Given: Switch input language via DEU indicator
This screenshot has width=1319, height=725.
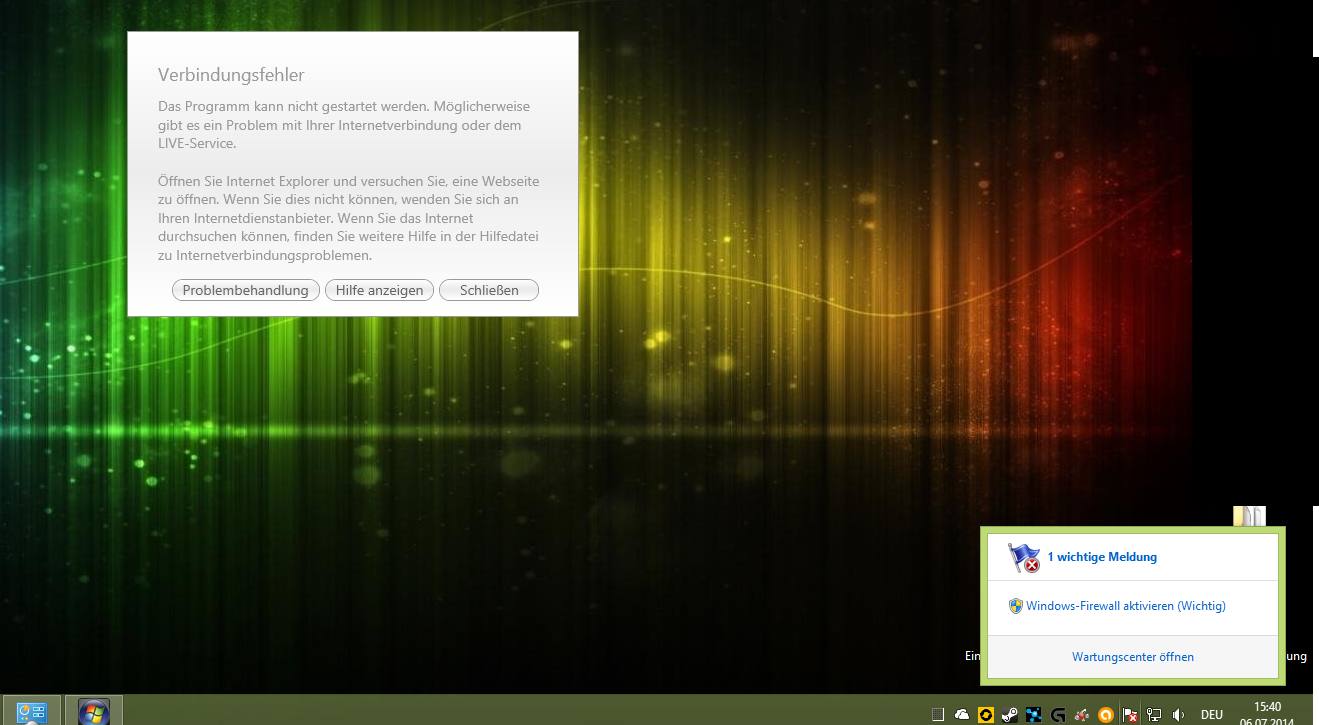Looking at the screenshot, I should click(x=1212, y=715).
